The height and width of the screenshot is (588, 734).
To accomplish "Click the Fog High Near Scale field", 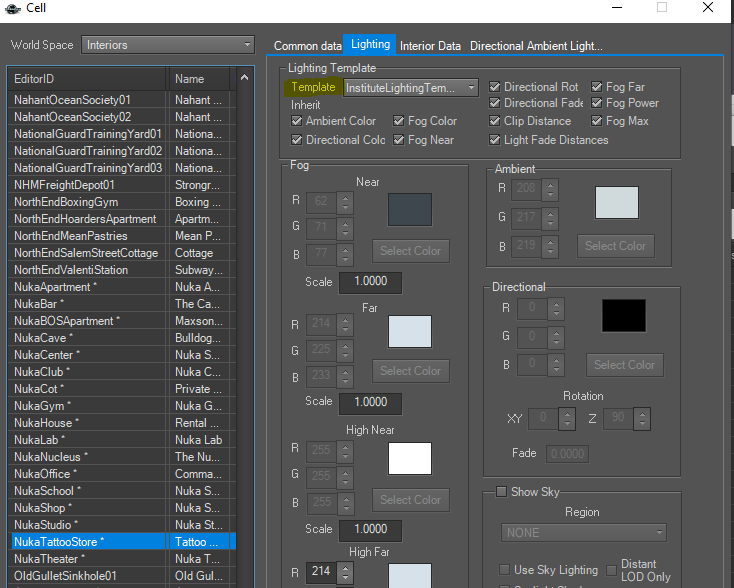I will [370, 530].
